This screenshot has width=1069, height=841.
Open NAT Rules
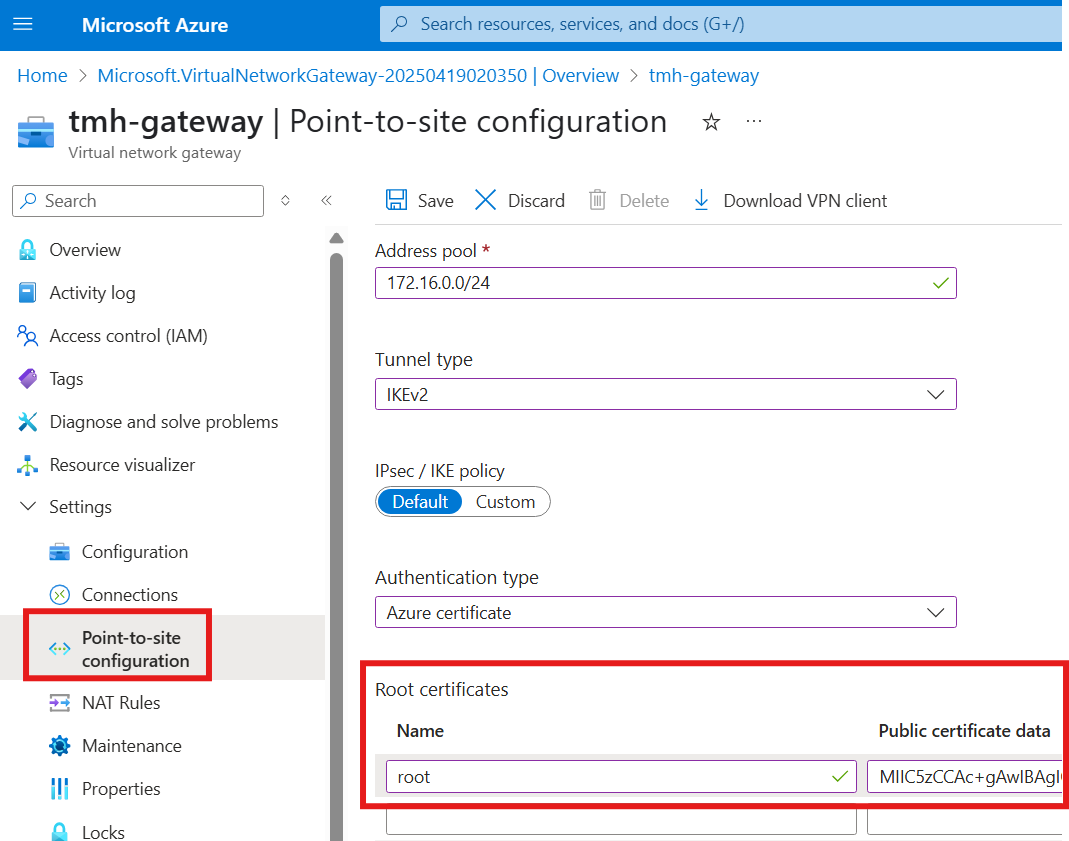pyautogui.click(x=121, y=703)
